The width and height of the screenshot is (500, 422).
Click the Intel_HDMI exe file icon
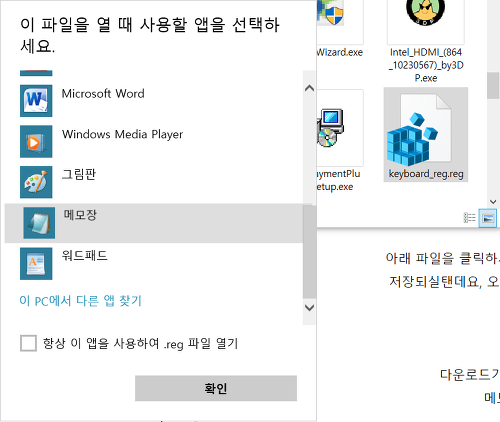[x=425, y=13]
